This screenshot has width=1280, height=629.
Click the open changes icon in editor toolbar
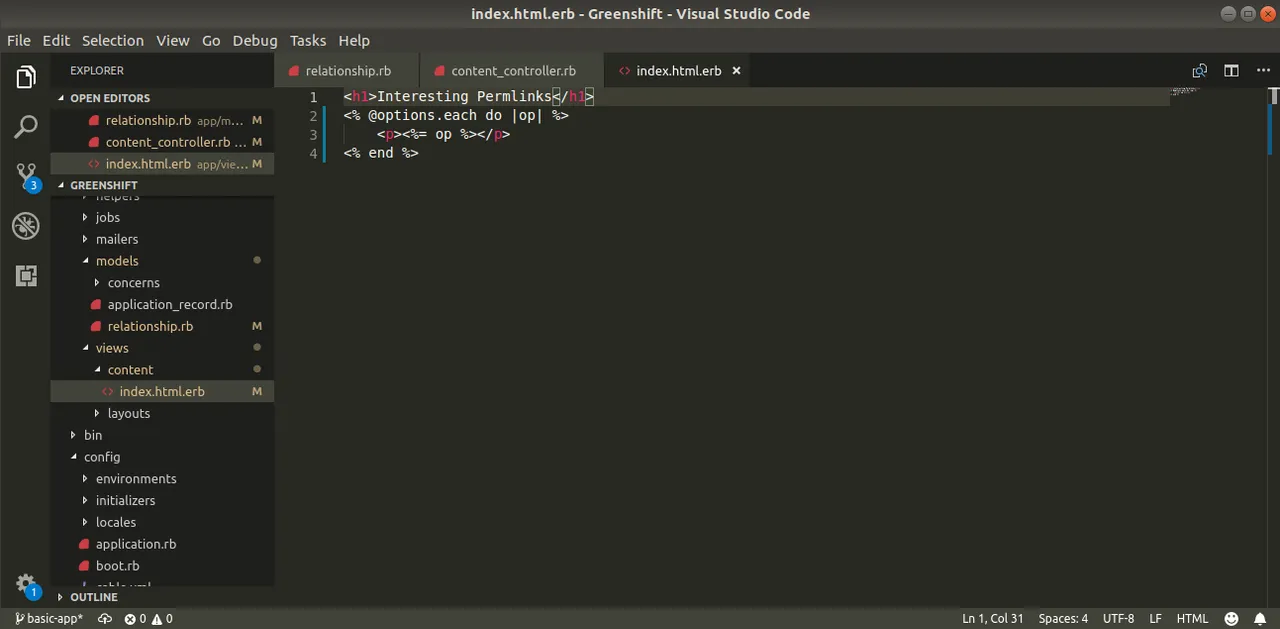click(x=1200, y=71)
